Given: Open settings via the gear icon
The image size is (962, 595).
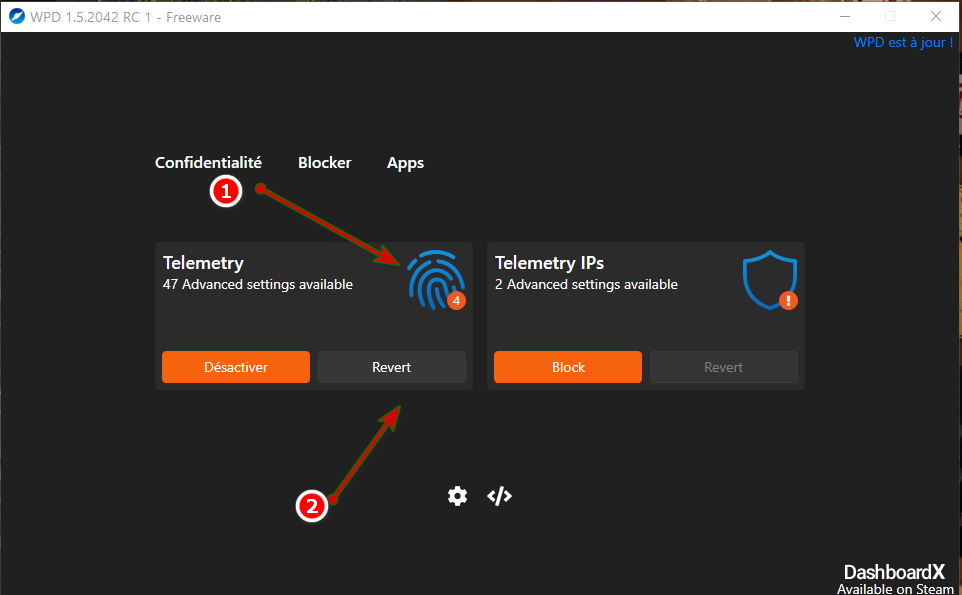Looking at the screenshot, I should coord(457,496).
